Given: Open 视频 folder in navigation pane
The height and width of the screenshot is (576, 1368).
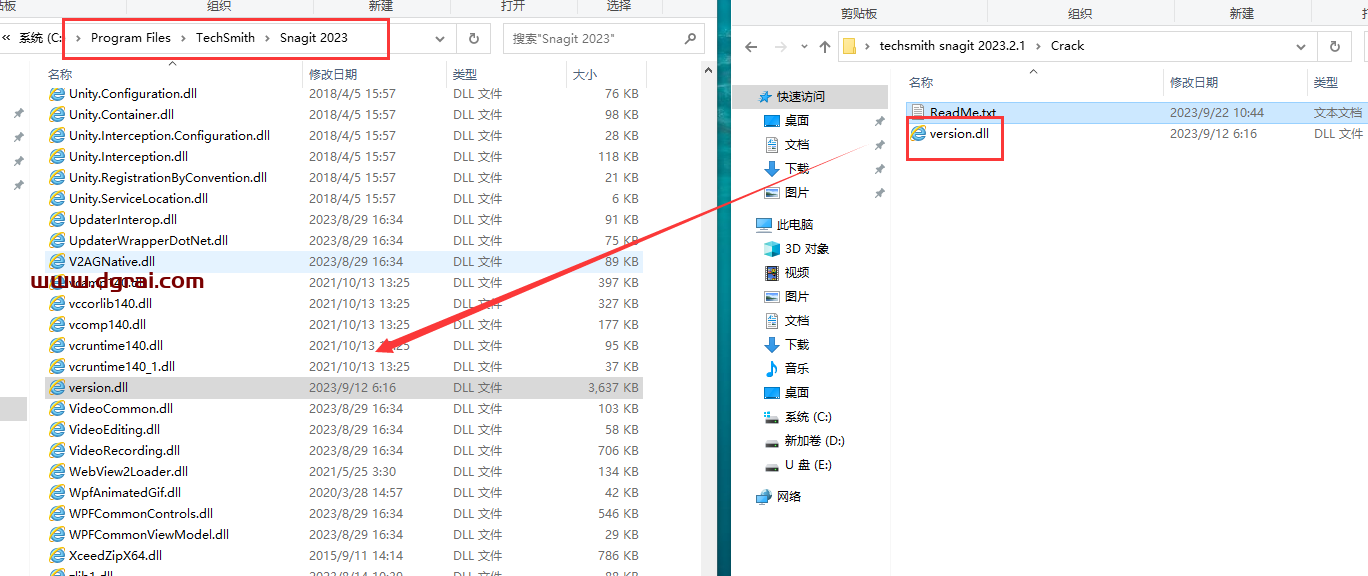Looking at the screenshot, I should 786,273.
